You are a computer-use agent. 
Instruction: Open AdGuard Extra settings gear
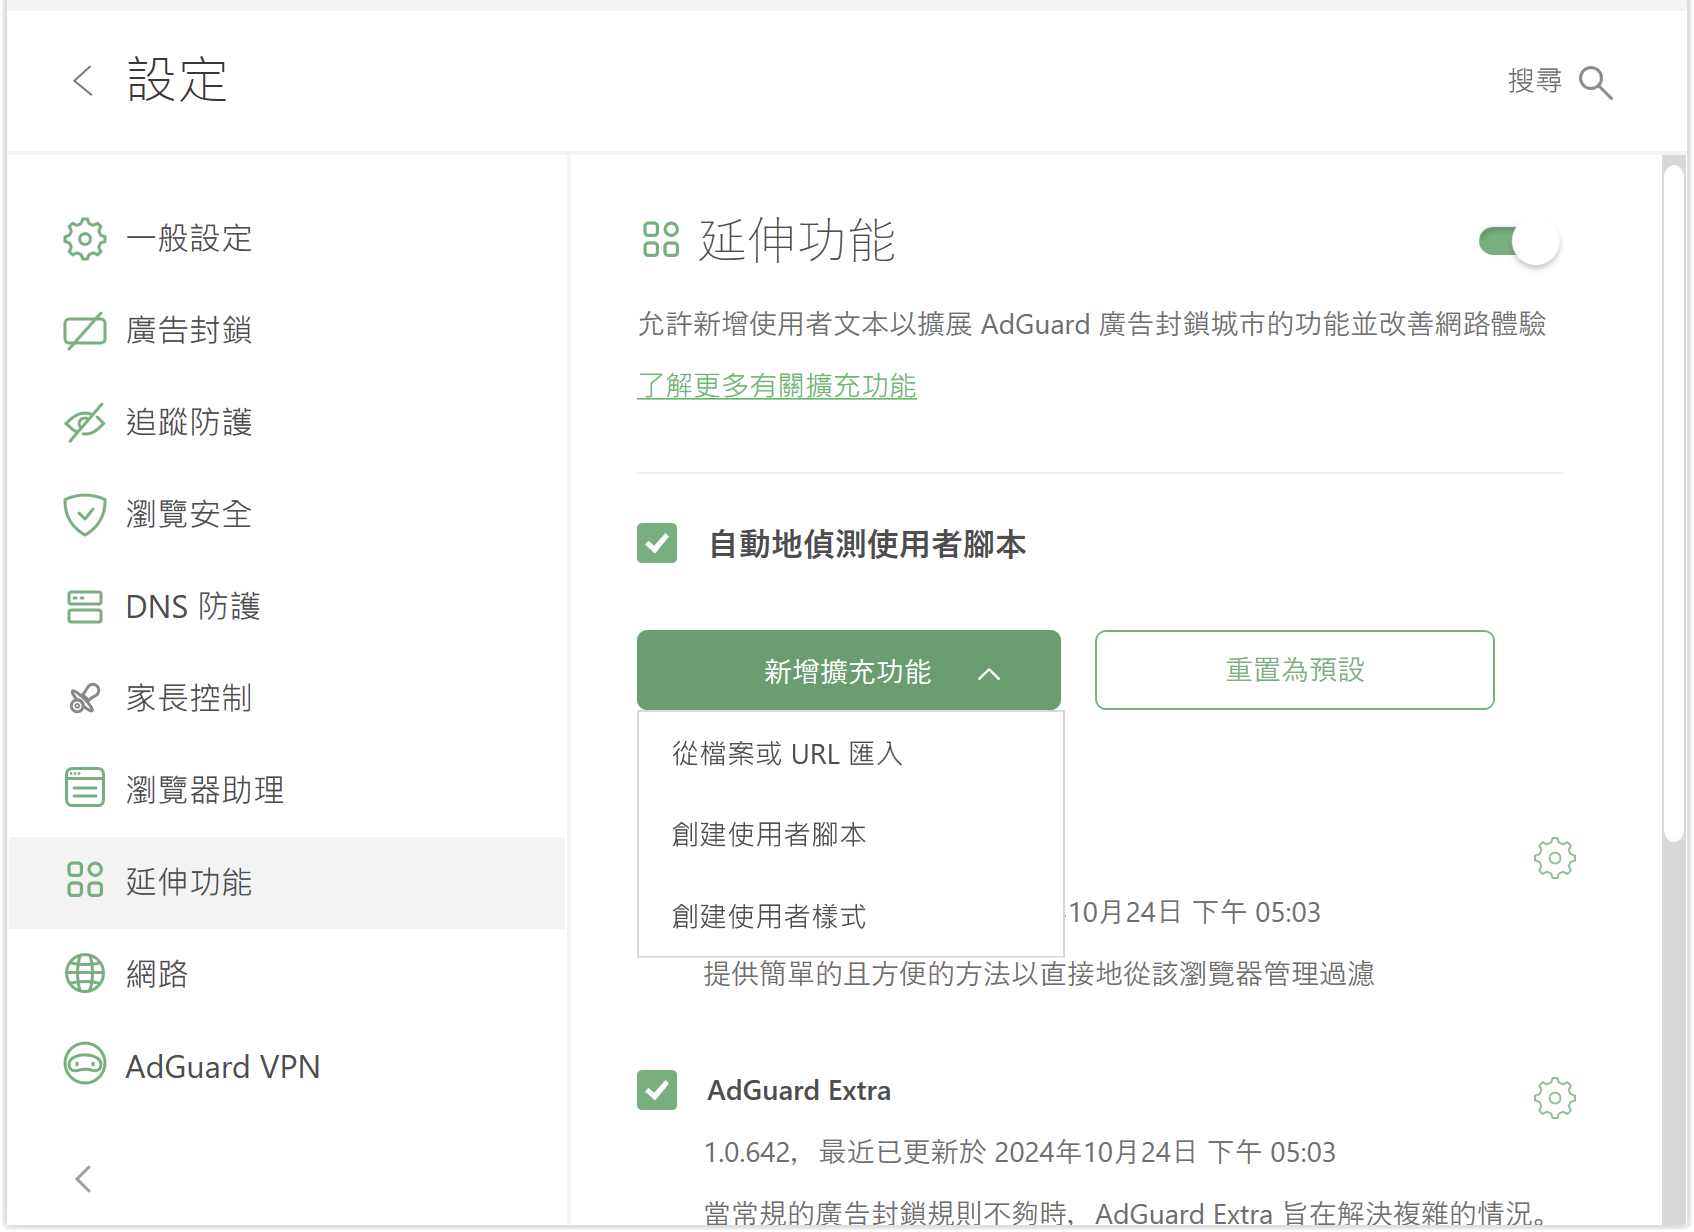click(x=1555, y=1098)
